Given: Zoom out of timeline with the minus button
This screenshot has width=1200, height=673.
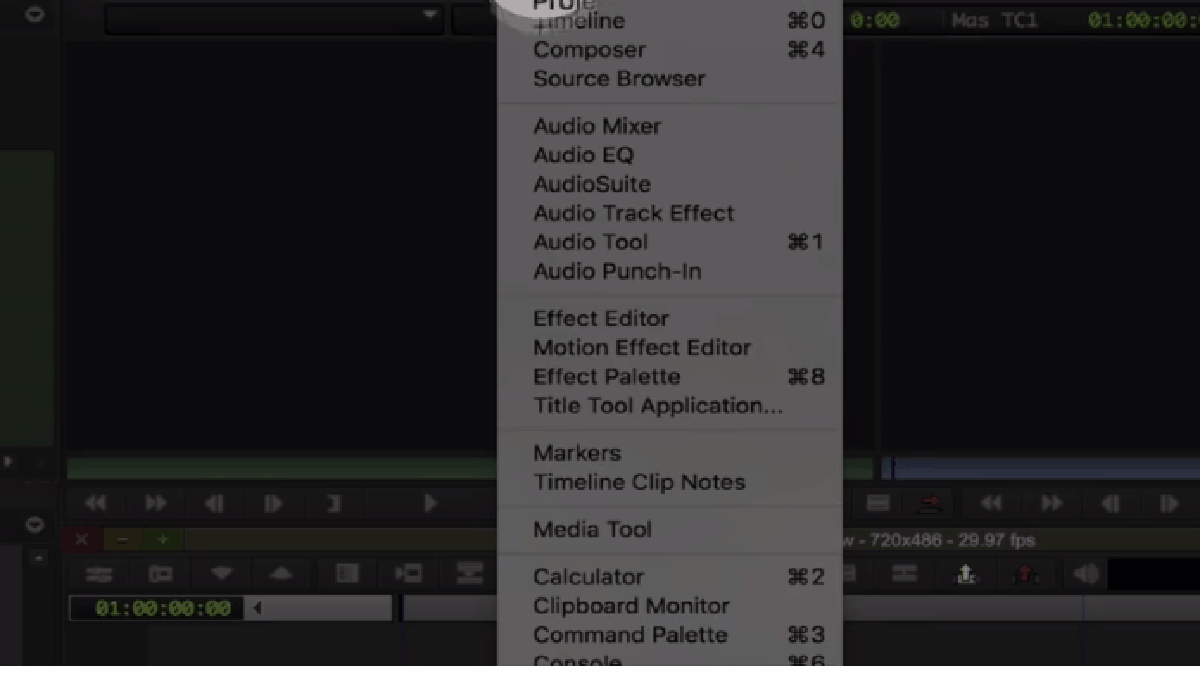Looking at the screenshot, I should [123, 539].
